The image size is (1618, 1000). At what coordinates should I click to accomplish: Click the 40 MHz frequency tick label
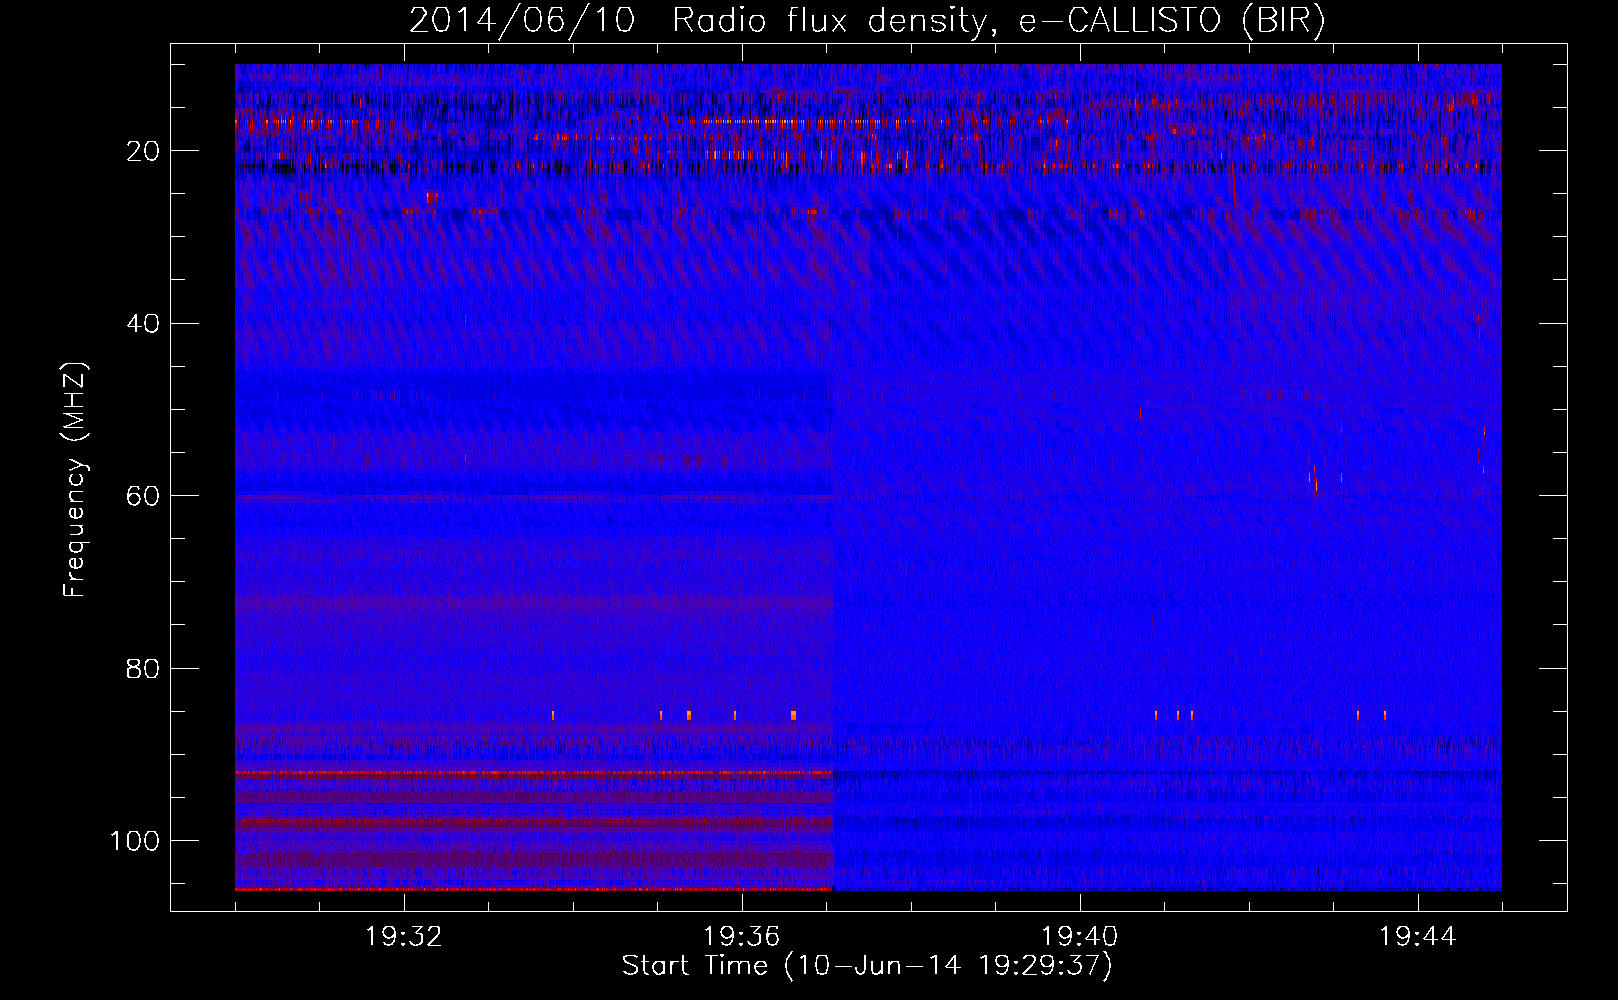click(143, 323)
